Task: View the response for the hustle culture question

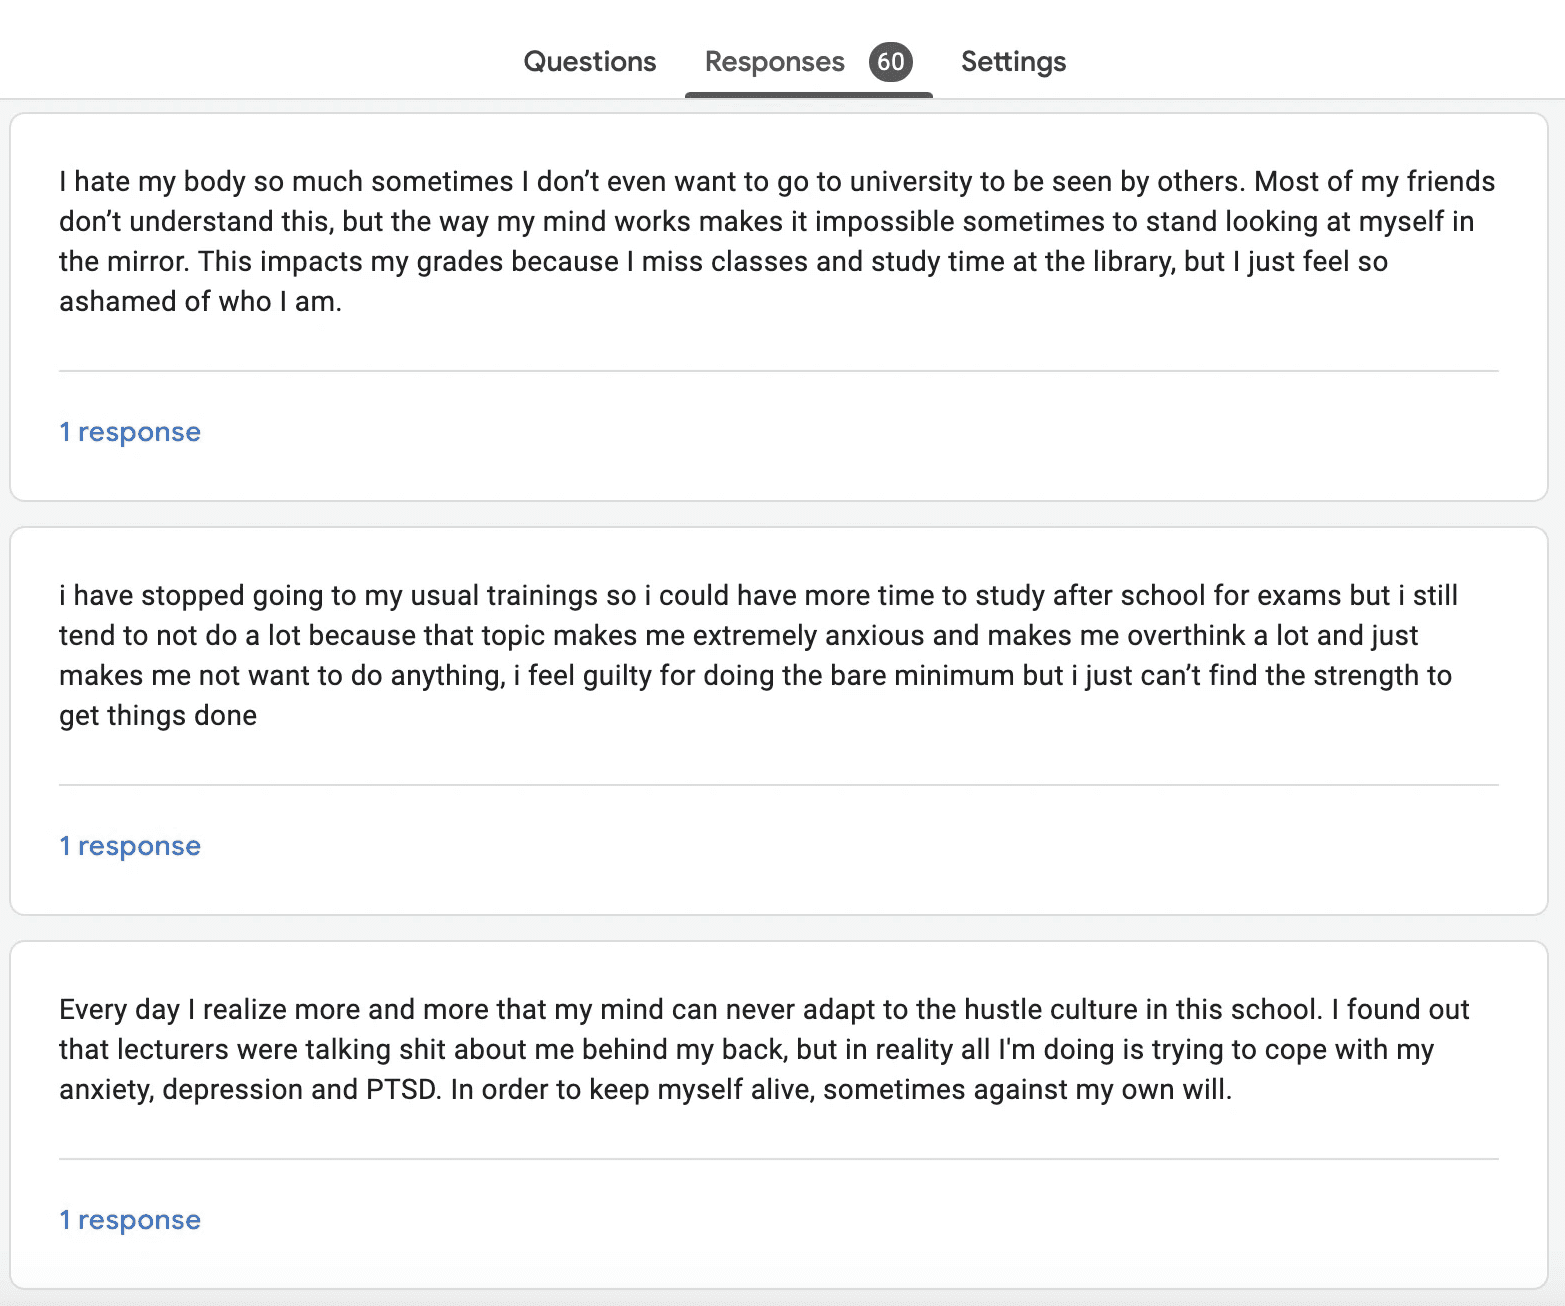Action: [129, 1219]
